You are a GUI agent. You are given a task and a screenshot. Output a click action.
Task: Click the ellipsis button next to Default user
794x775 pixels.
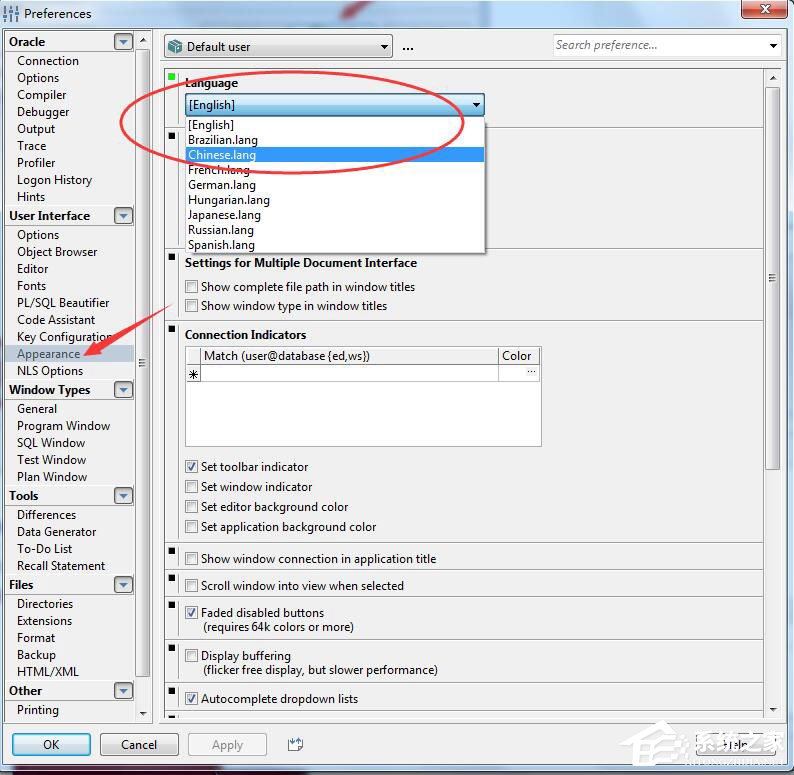[x=408, y=49]
